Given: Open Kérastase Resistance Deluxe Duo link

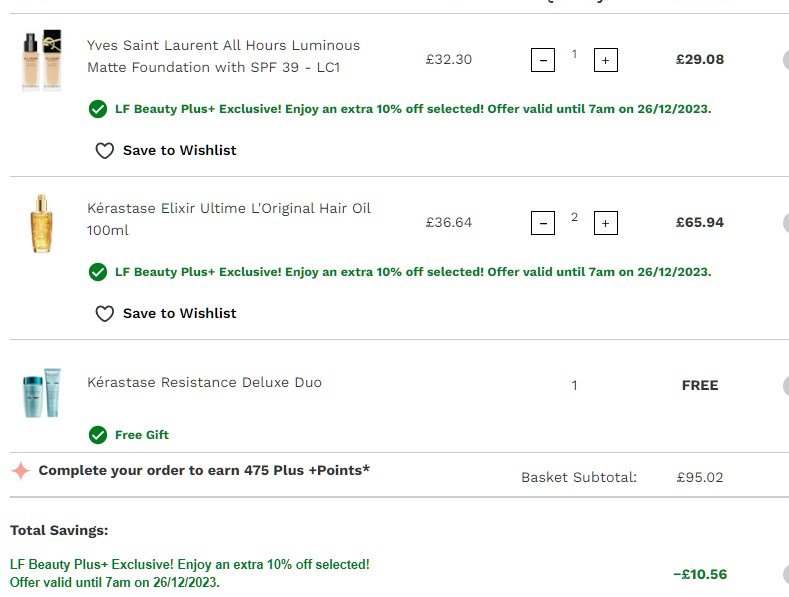Looking at the screenshot, I should pos(204,382).
